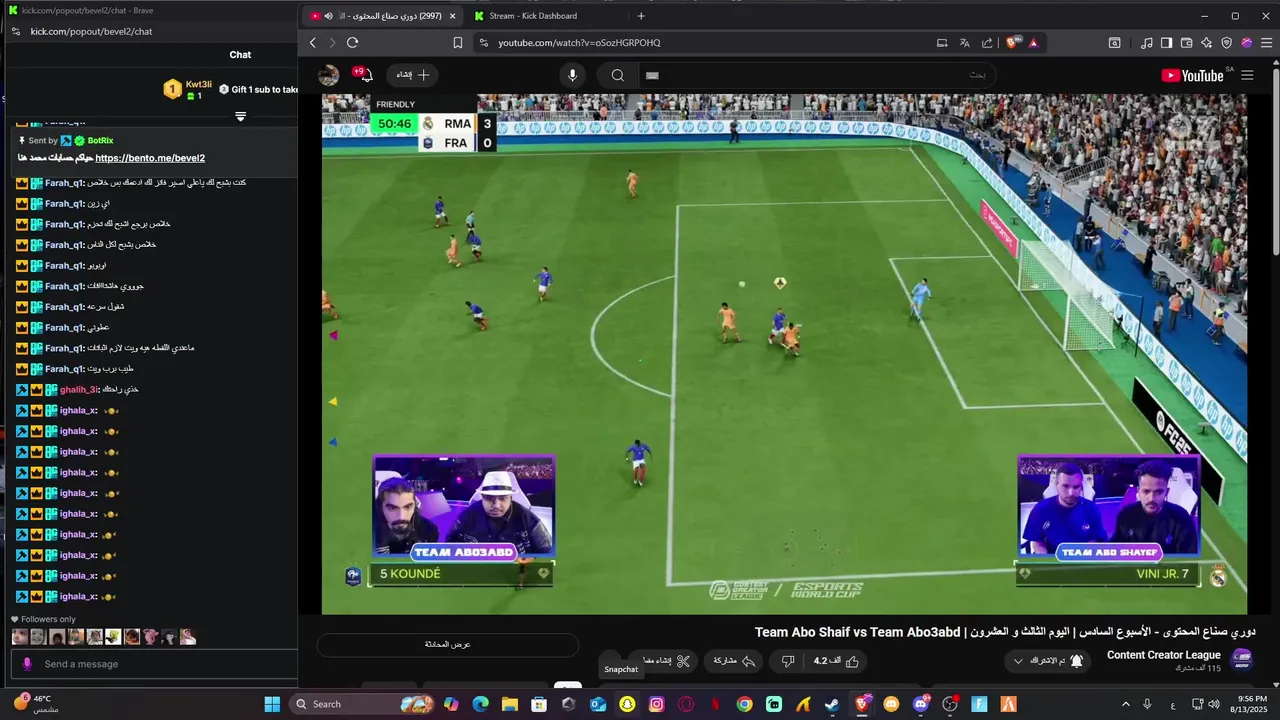This screenshot has width=1280, height=720.
Task: Click the video Share button
Action: pyautogui.click(x=735, y=661)
